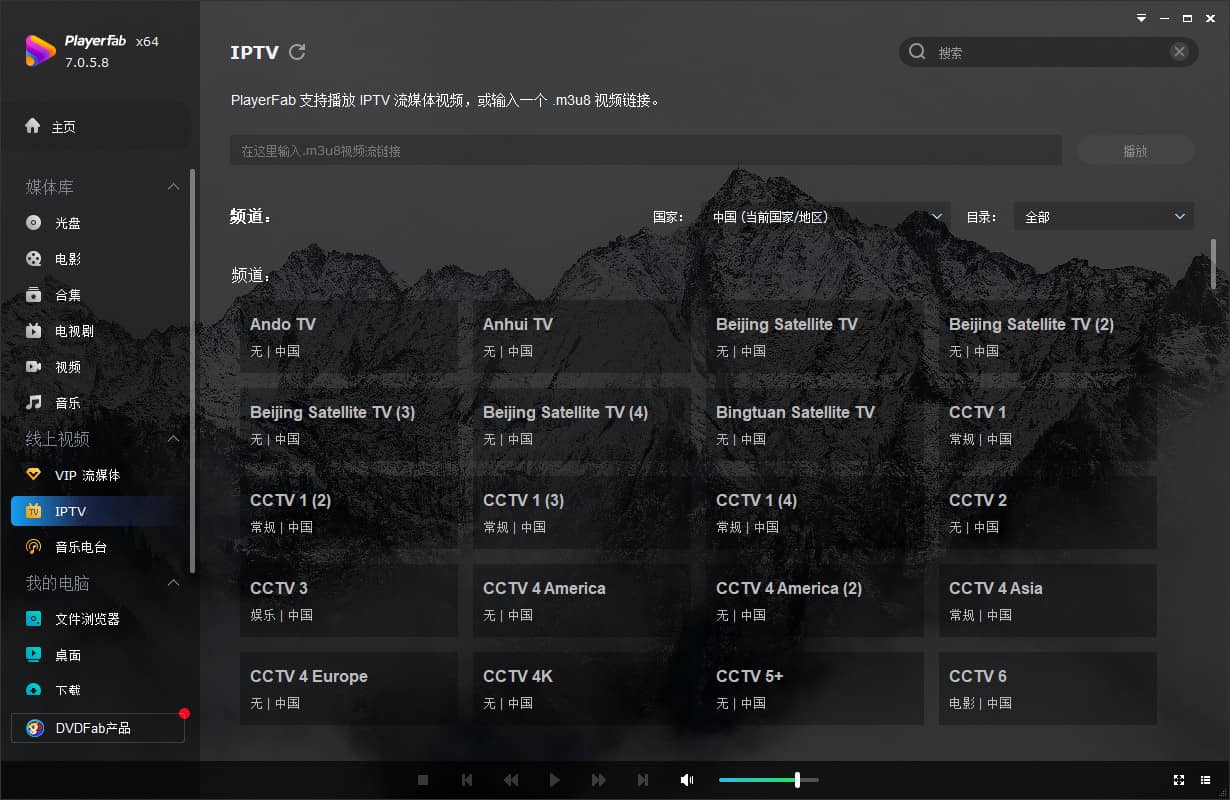Collapse the 线上视频 section
The width and height of the screenshot is (1230, 800).
pos(173,439)
